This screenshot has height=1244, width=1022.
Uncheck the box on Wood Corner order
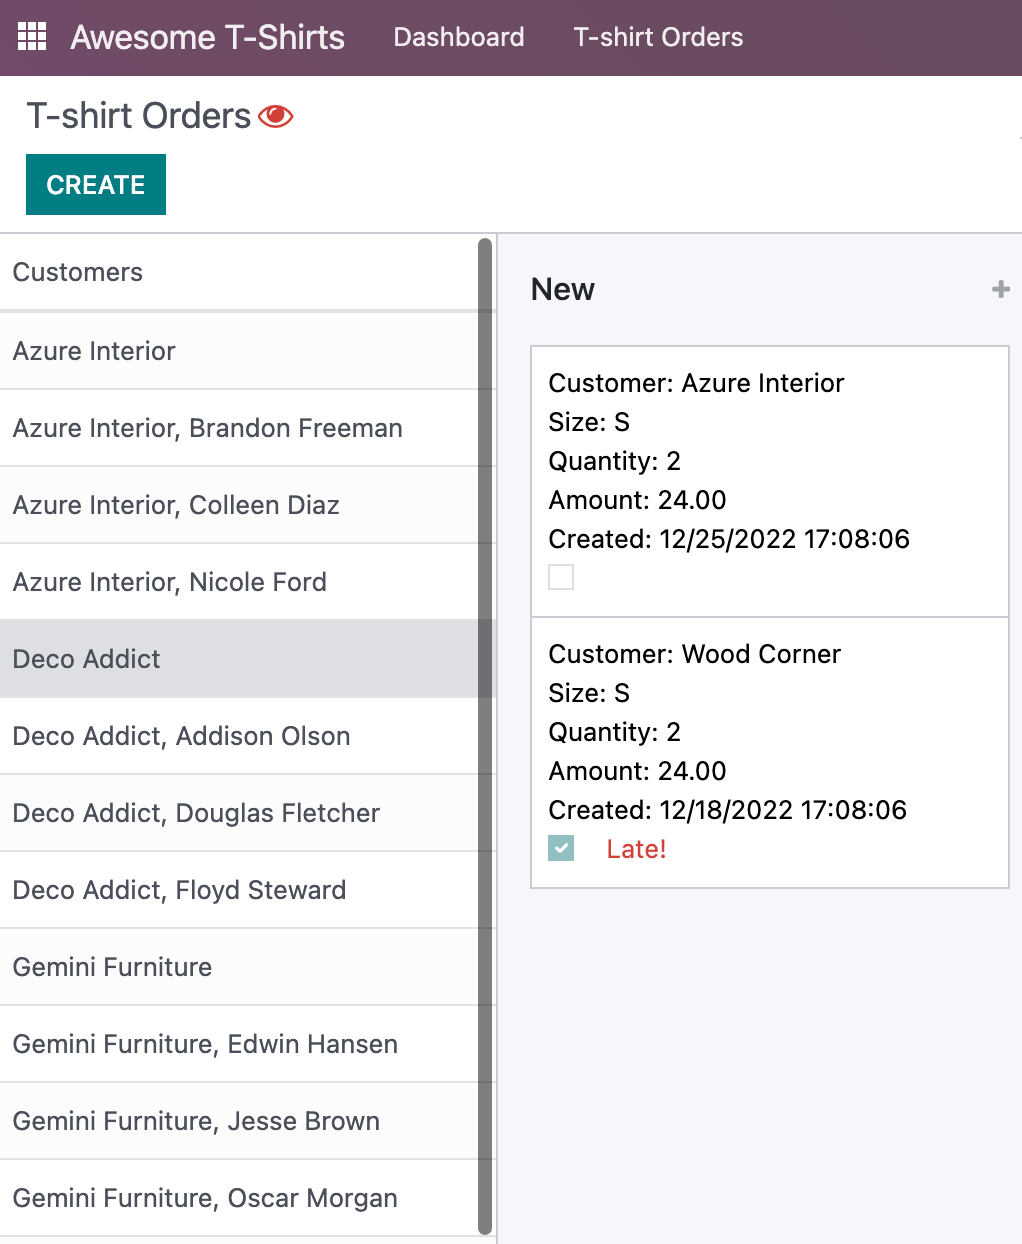coord(561,849)
